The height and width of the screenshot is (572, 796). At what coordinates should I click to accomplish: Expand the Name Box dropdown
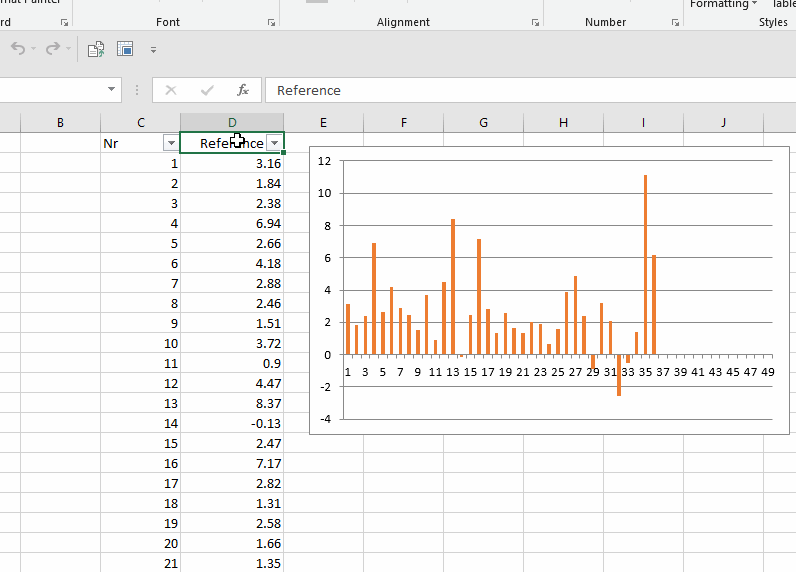(111, 90)
